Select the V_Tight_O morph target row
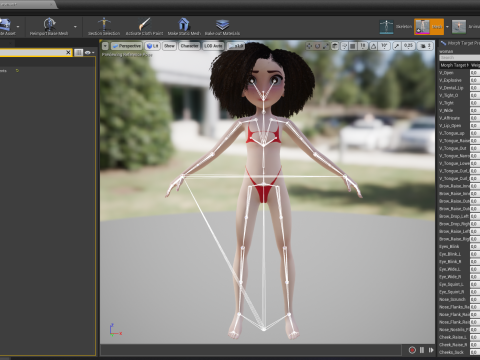 (459, 95)
